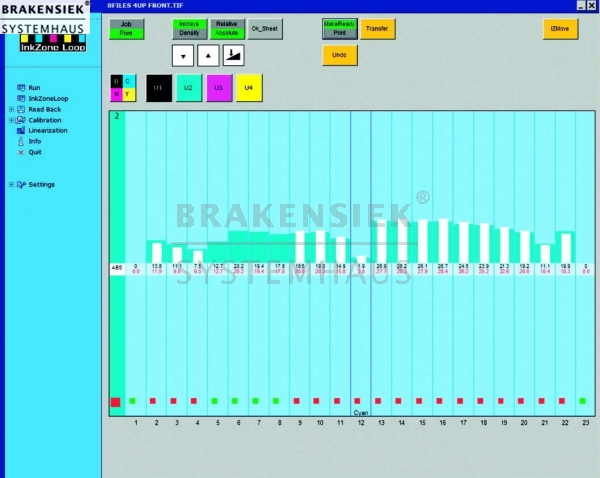This screenshot has height=478, width=600.
Task: Toggle the Inkkeys / Density switch
Action: 189,29
